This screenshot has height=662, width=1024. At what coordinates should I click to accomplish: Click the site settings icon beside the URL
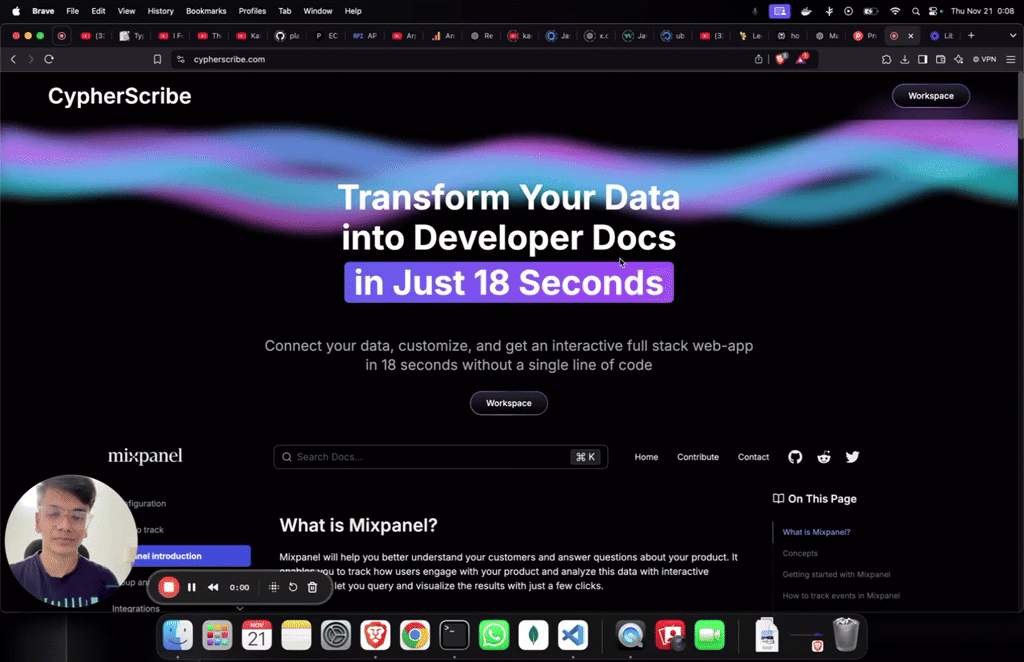pyautogui.click(x=181, y=59)
